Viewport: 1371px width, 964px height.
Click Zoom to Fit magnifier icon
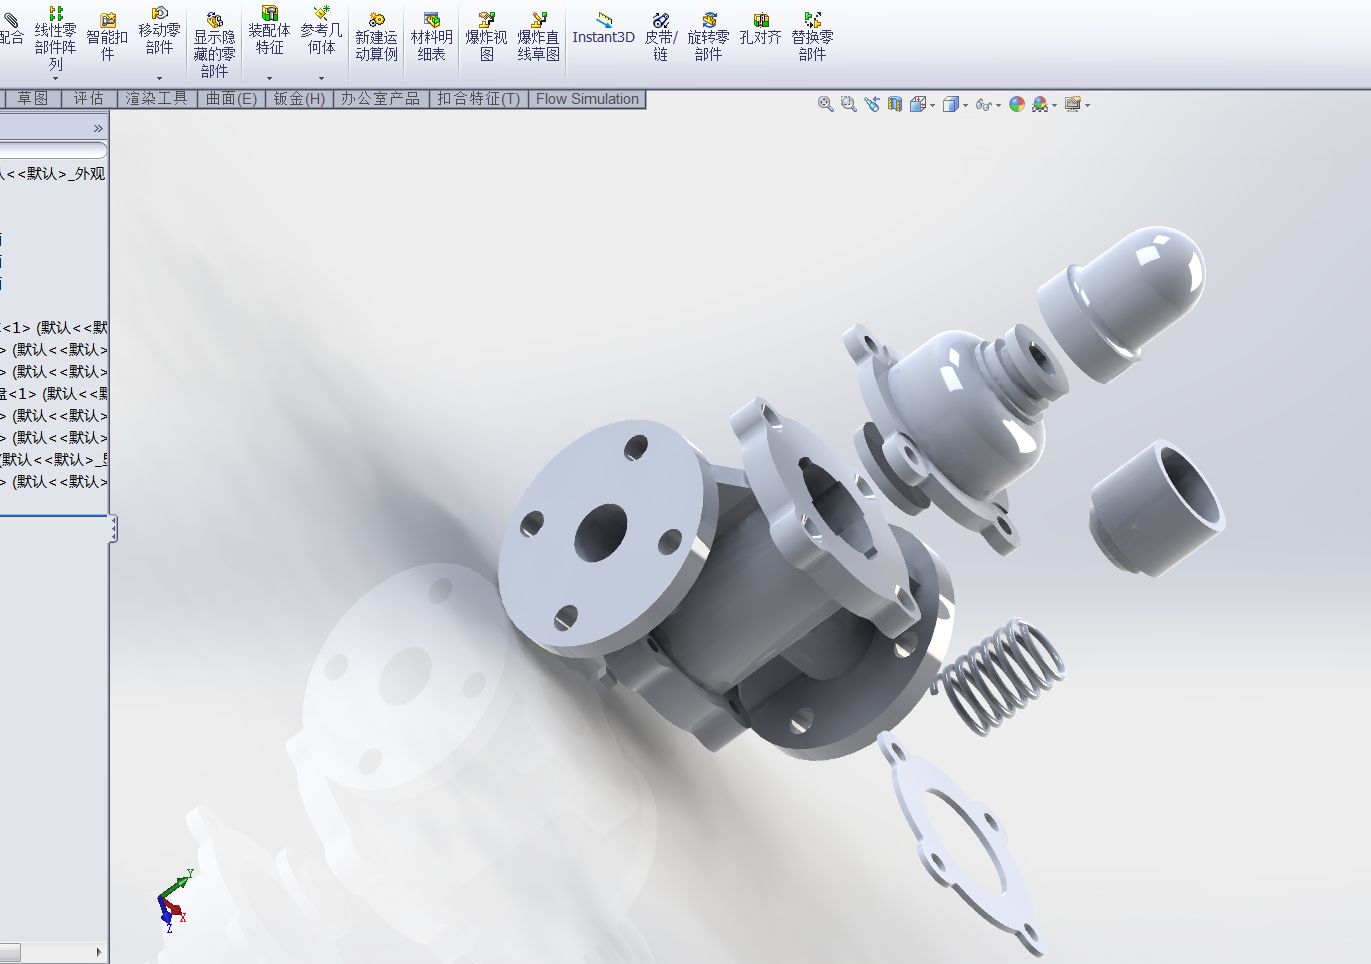point(826,104)
